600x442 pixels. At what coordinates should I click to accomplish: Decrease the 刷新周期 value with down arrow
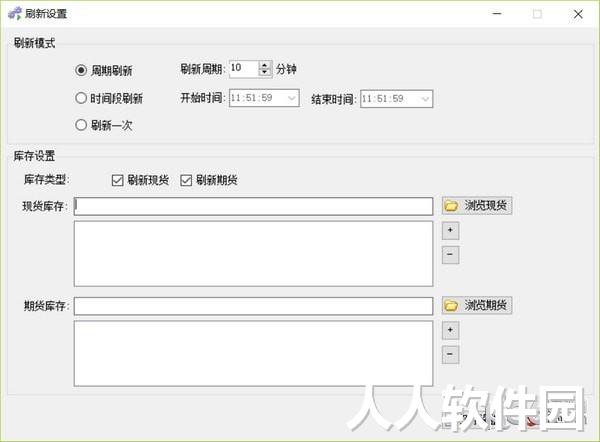point(264,72)
